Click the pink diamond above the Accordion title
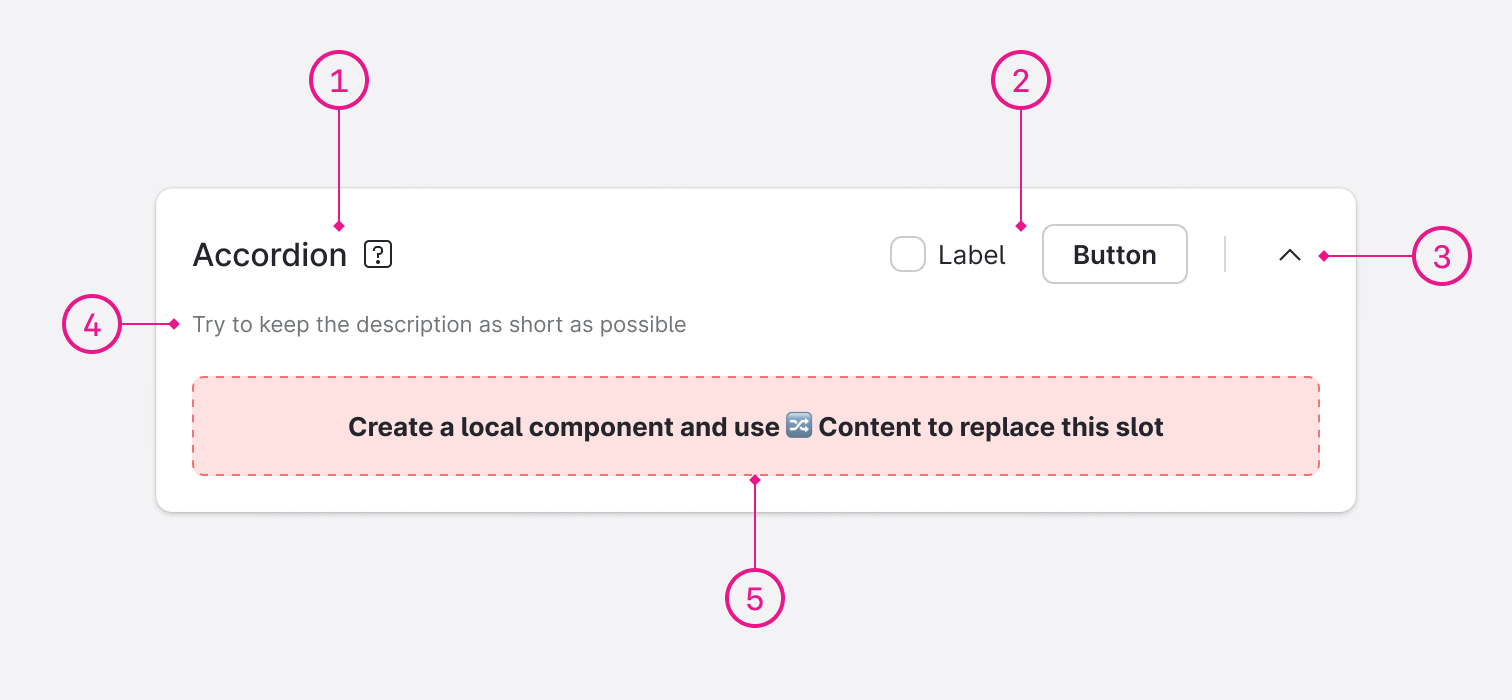 [x=339, y=226]
